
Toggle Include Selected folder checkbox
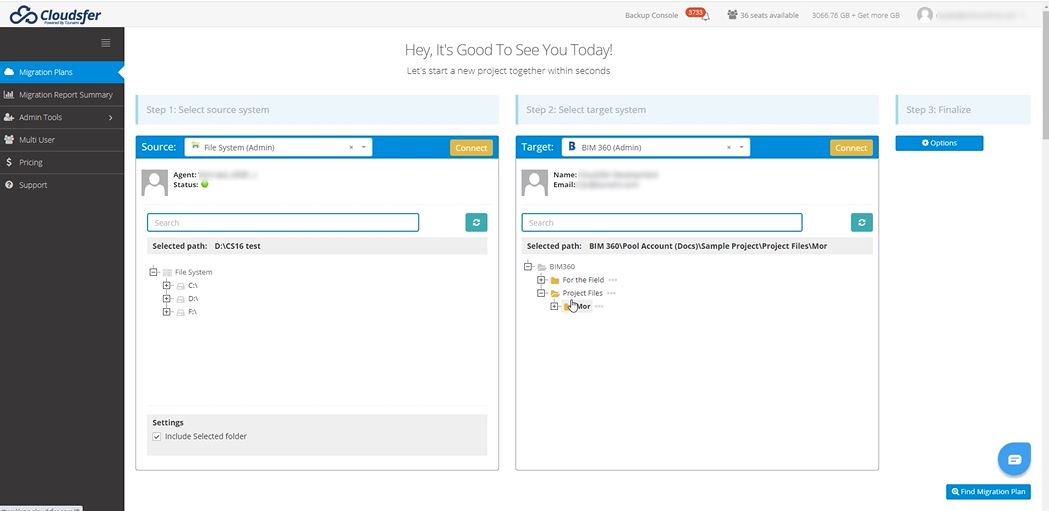(157, 437)
